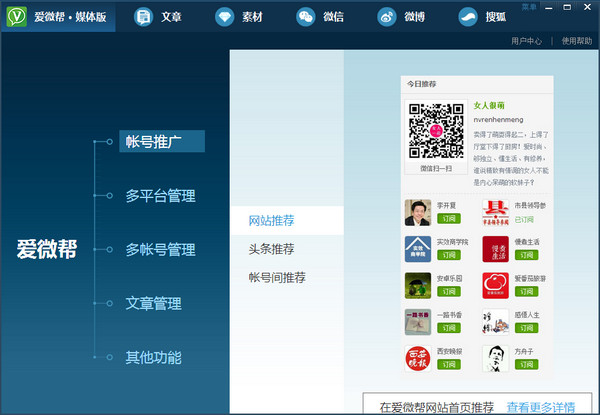The width and height of the screenshot is (600, 415).
Task: Subscribe to 爱番茄旅游 with 订阅 button
Action: click(527, 291)
